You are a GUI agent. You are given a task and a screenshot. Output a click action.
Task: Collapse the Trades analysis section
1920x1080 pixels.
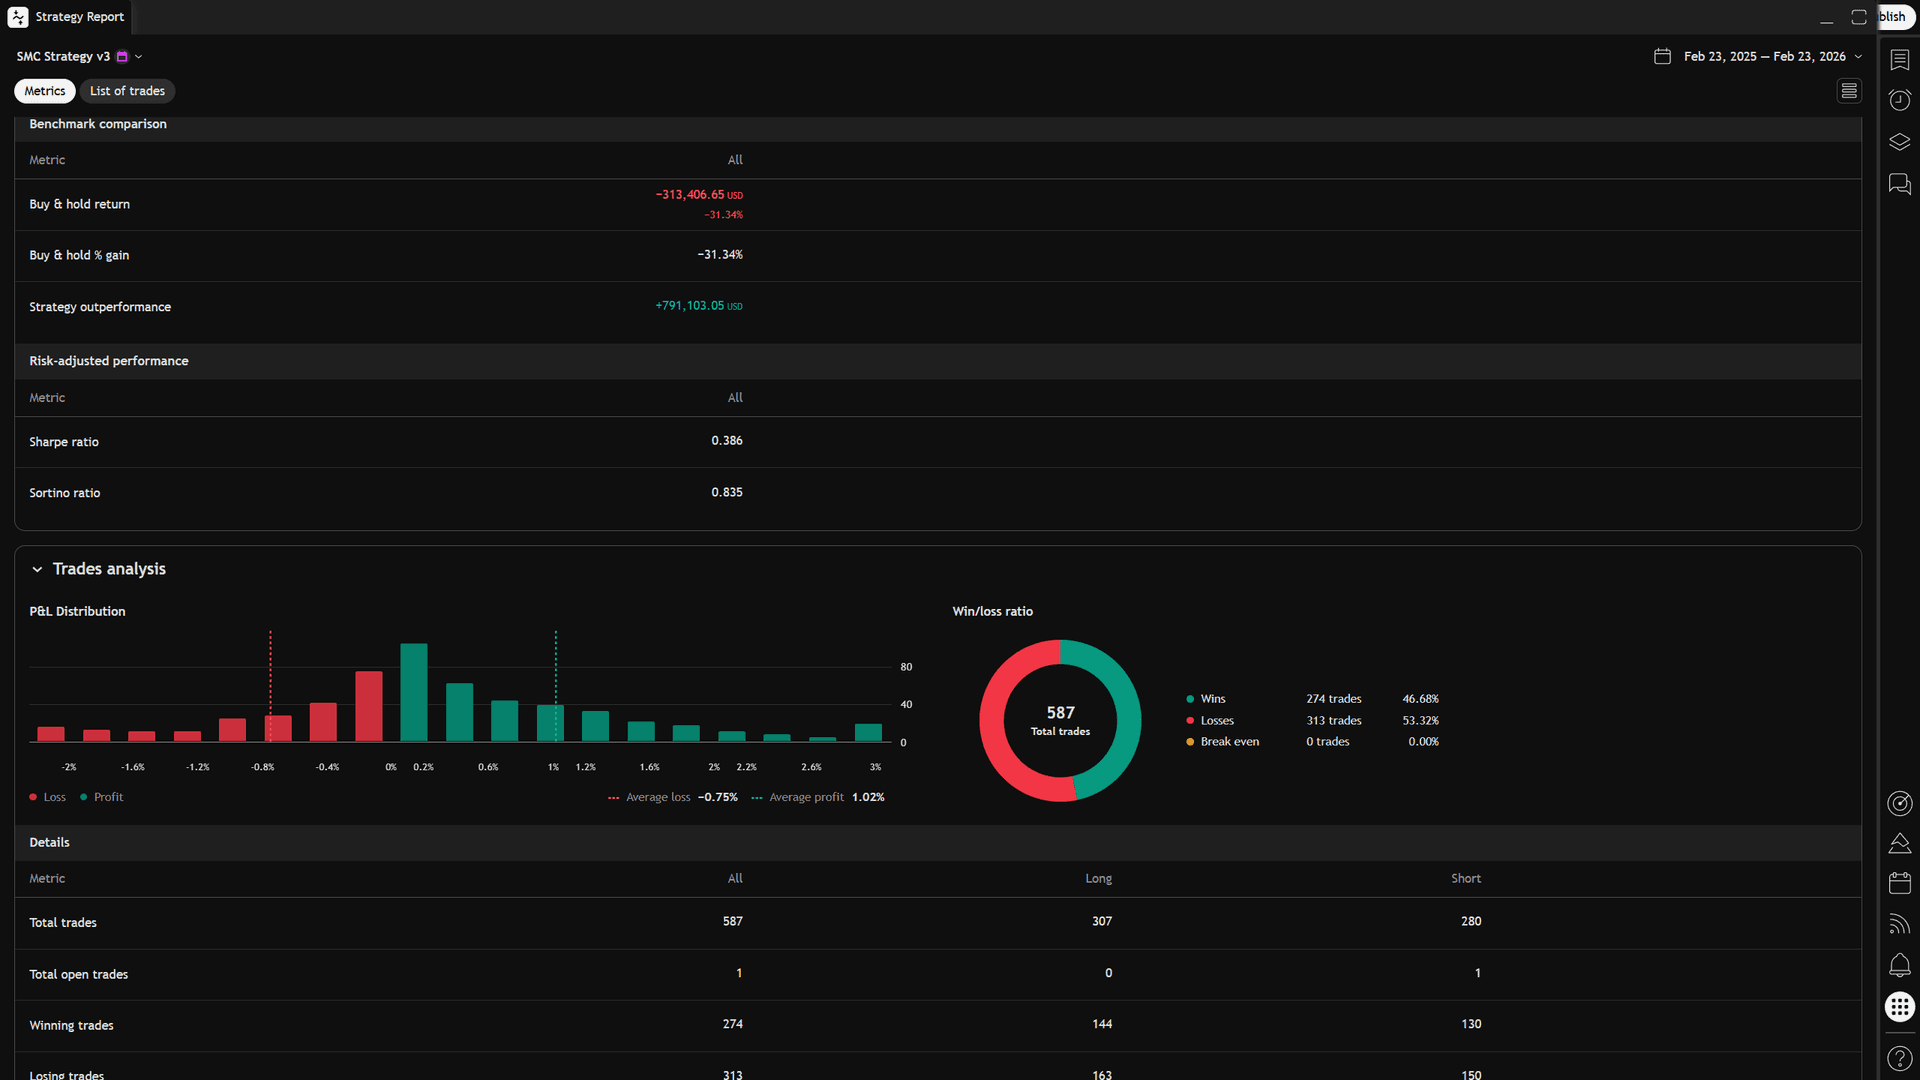pyautogui.click(x=37, y=569)
